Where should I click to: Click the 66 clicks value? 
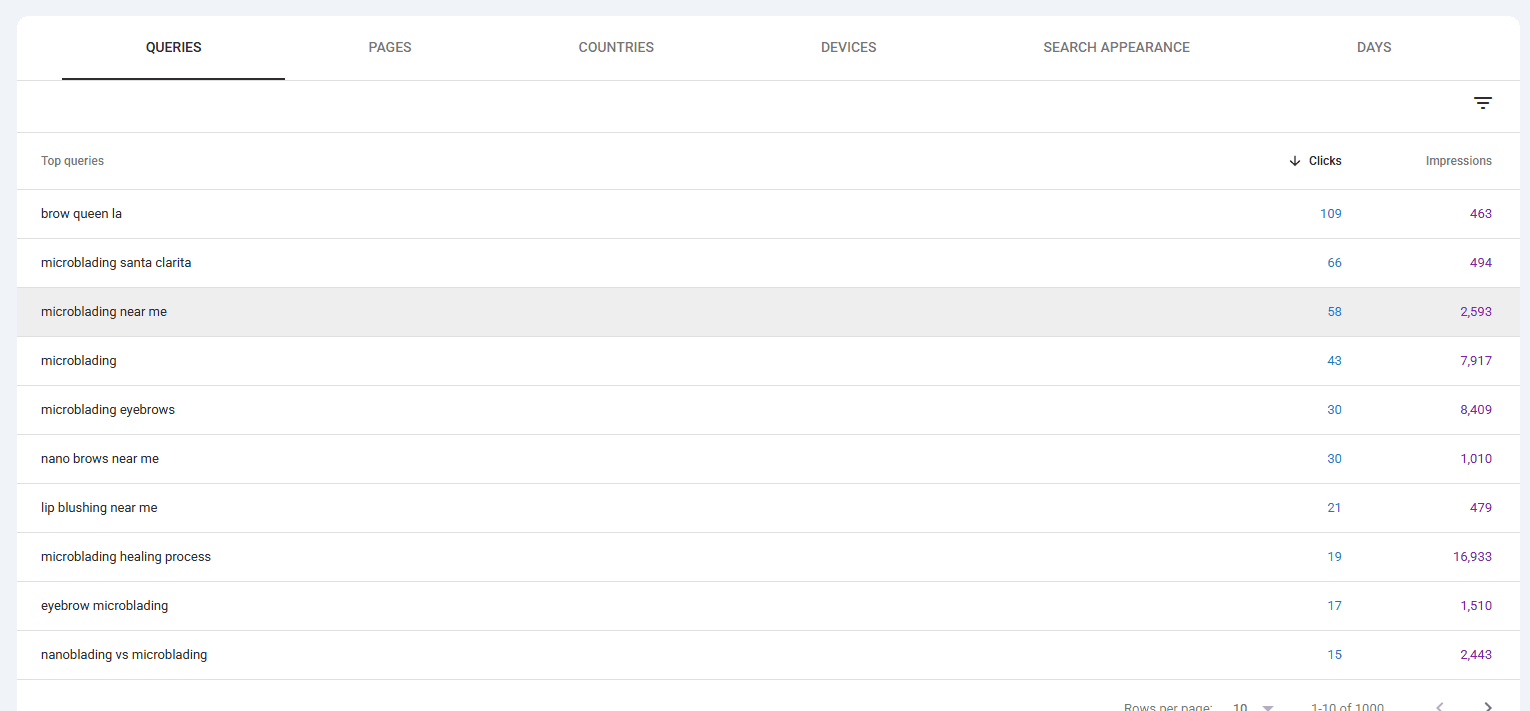pos(1334,263)
